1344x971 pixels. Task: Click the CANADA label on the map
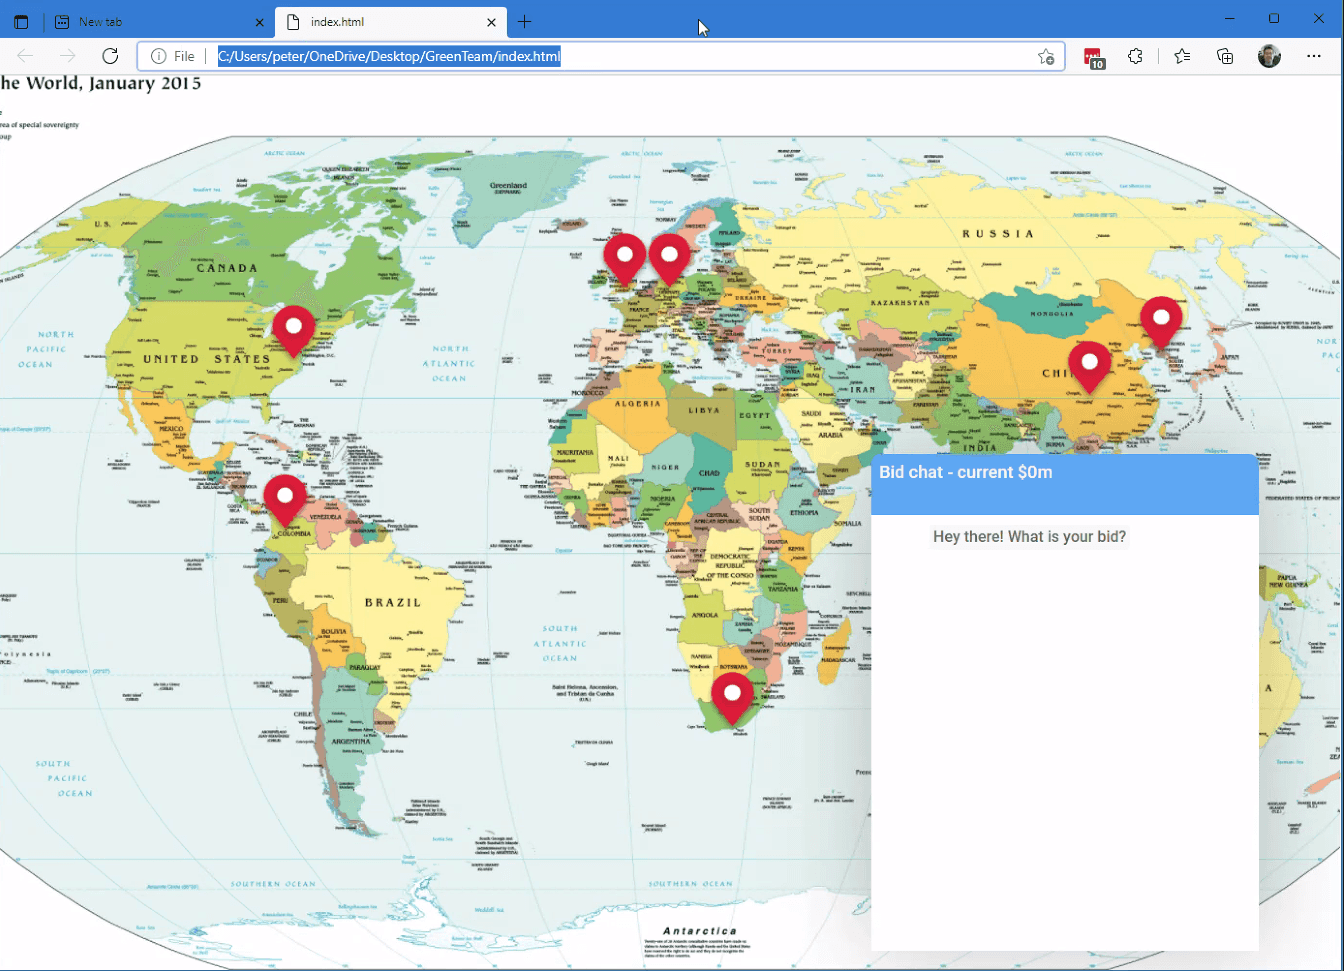coord(227,268)
